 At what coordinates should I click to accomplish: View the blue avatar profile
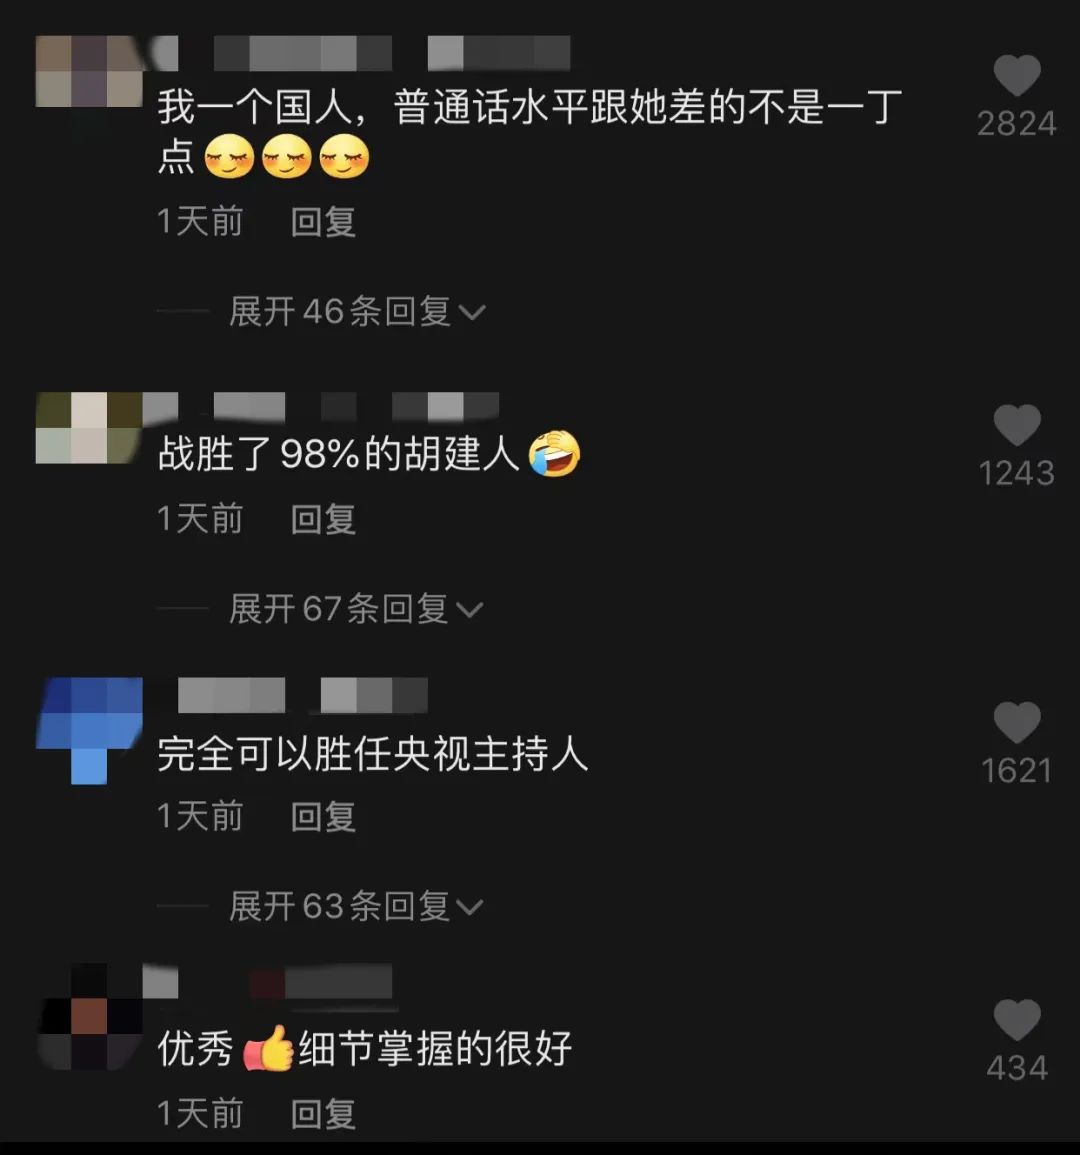(x=89, y=731)
